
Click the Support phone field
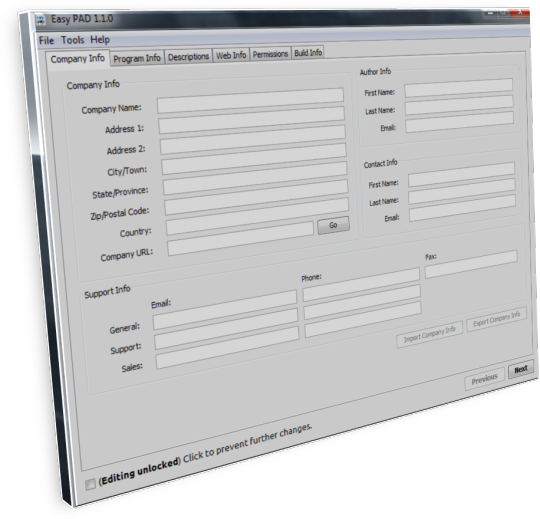362,302
